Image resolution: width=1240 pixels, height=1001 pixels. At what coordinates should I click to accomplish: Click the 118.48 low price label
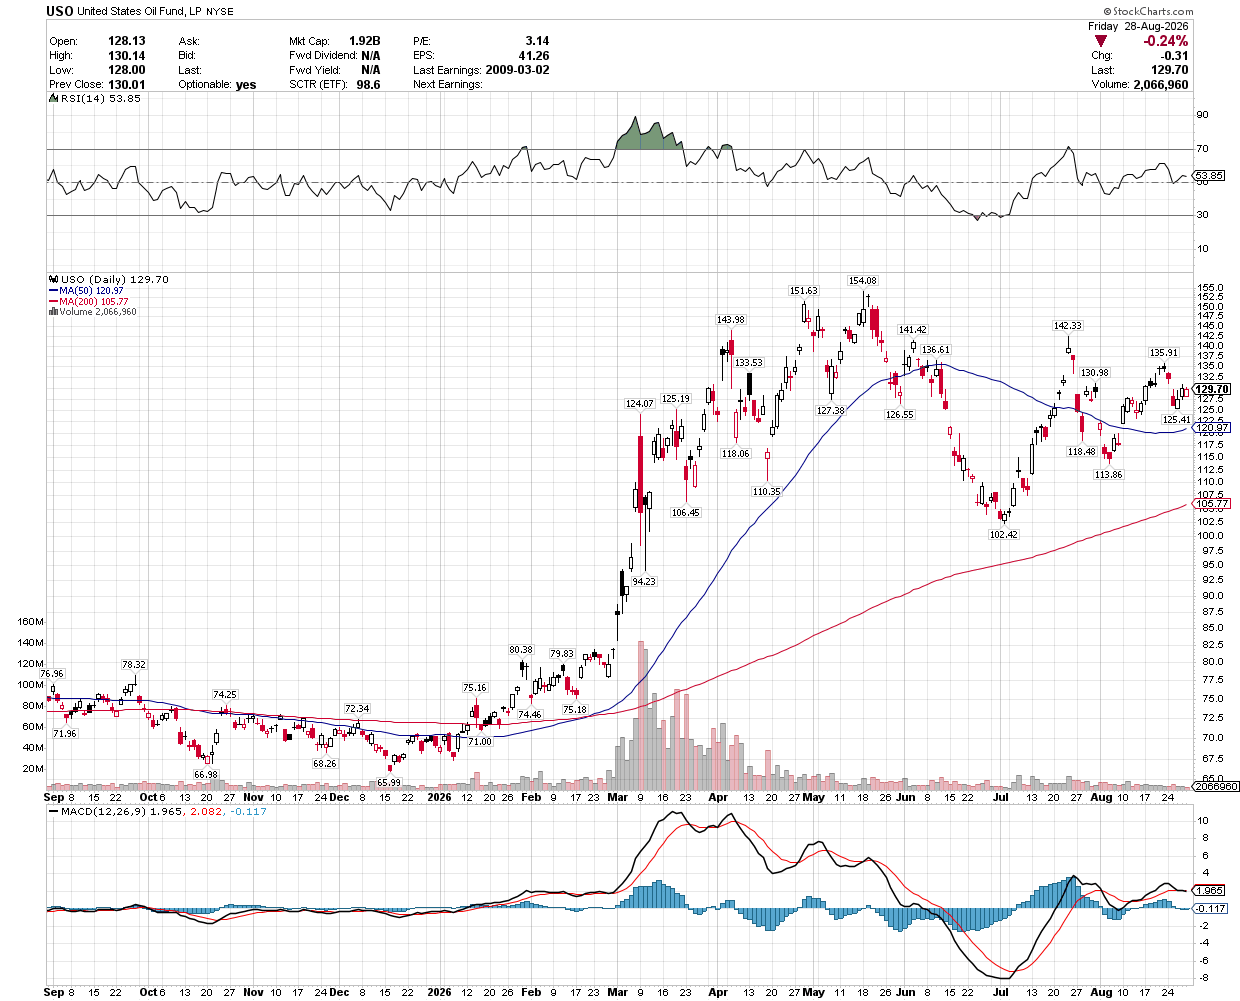[1081, 452]
